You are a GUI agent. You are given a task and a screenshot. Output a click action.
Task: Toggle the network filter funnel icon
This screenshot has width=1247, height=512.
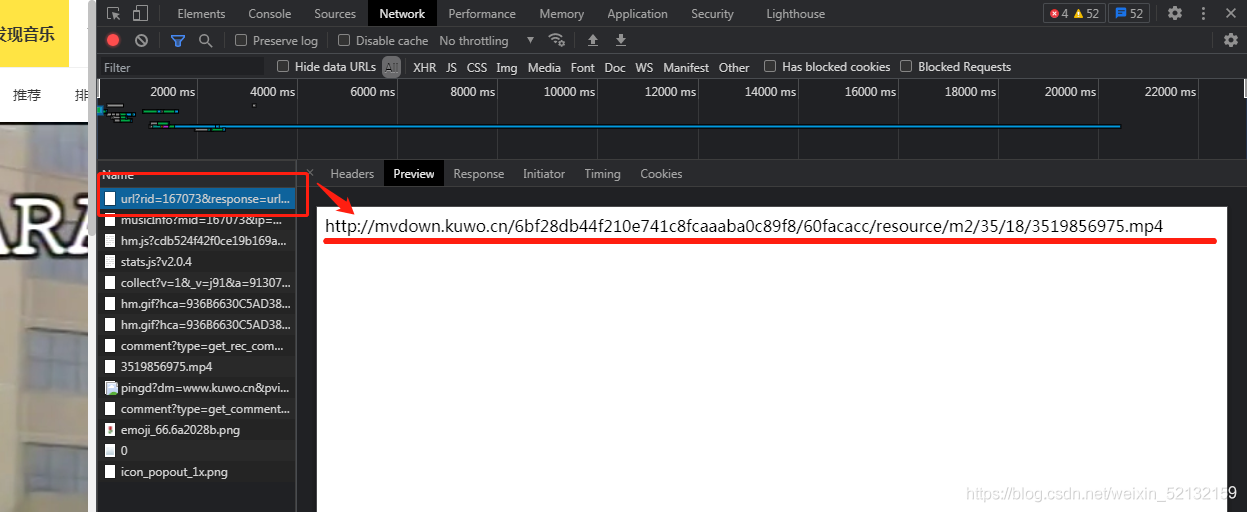(177, 40)
